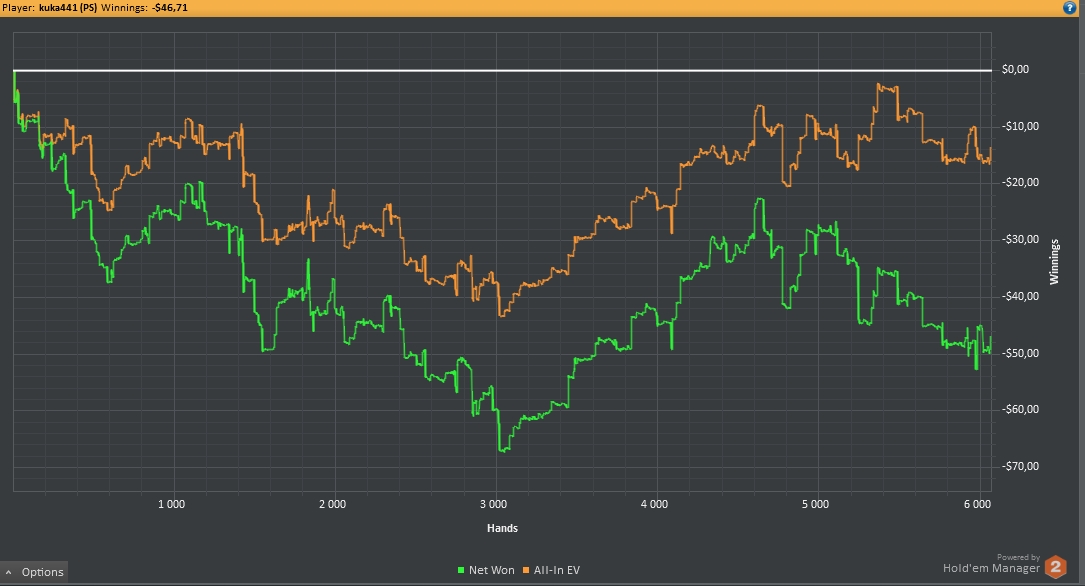Viewport: 1085px width, 586px height.
Task: Click the Hold'em Manager 2 logo badge
Action: click(x=1055, y=567)
